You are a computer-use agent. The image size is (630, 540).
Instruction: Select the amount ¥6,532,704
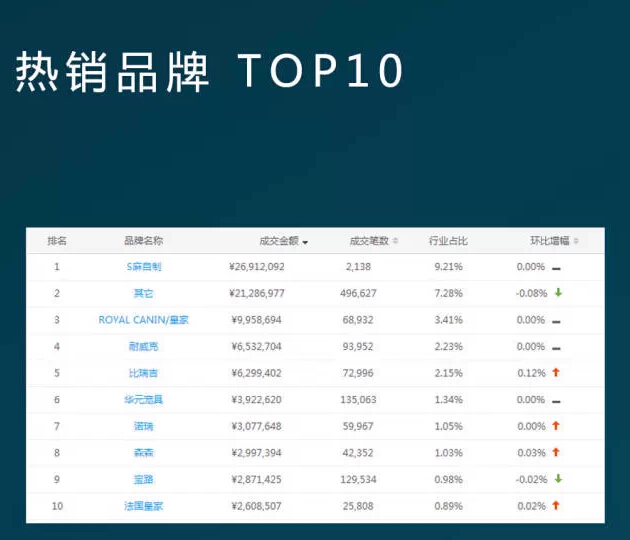[257, 346]
